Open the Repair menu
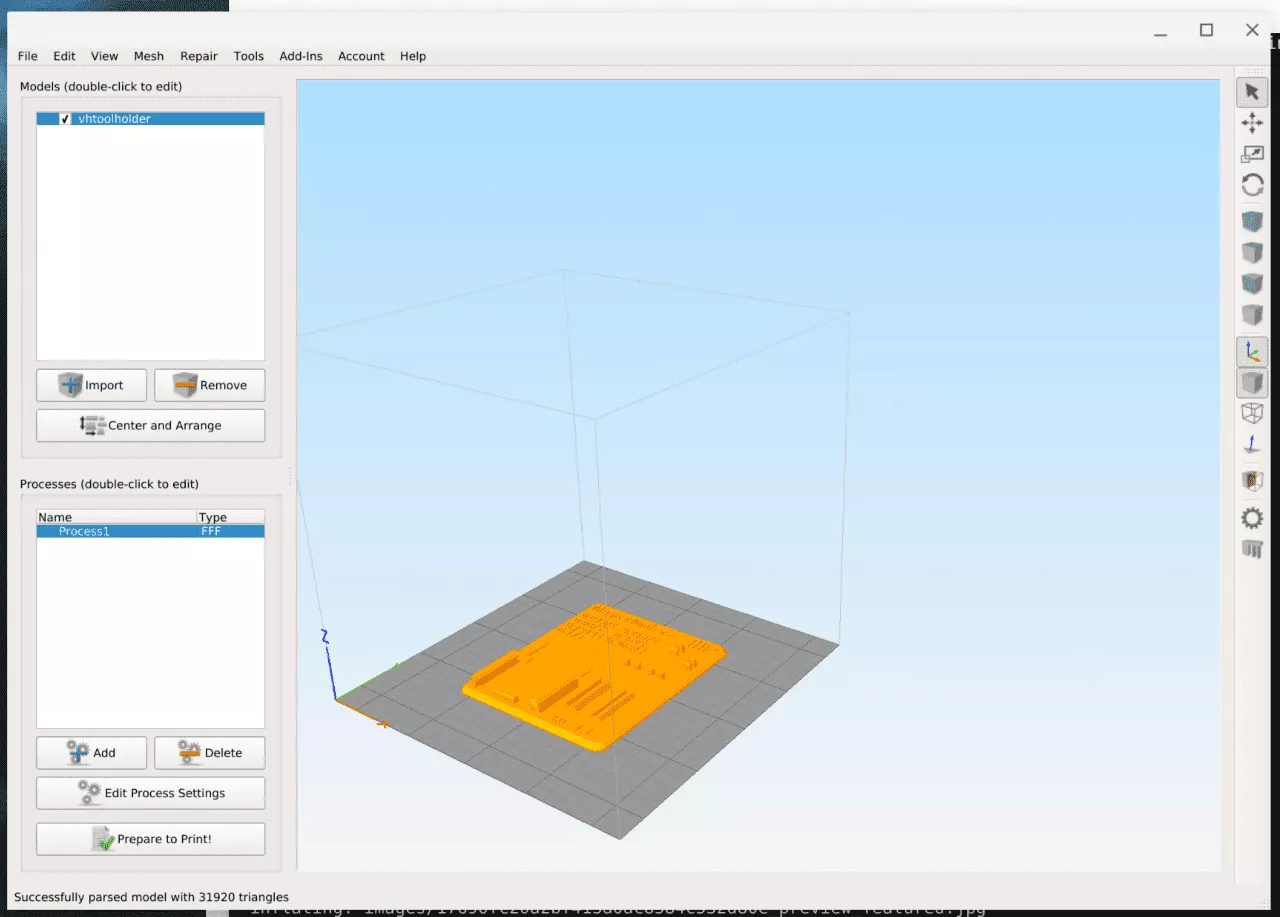This screenshot has height=917, width=1280. 199,56
